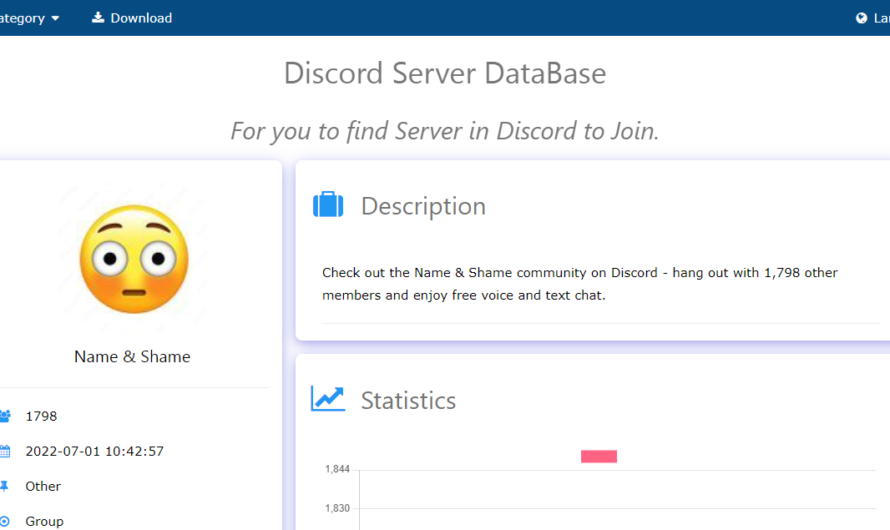890x530 pixels.
Task: Click the briefcase Description icon
Action: pyautogui.click(x=328, y=205)
